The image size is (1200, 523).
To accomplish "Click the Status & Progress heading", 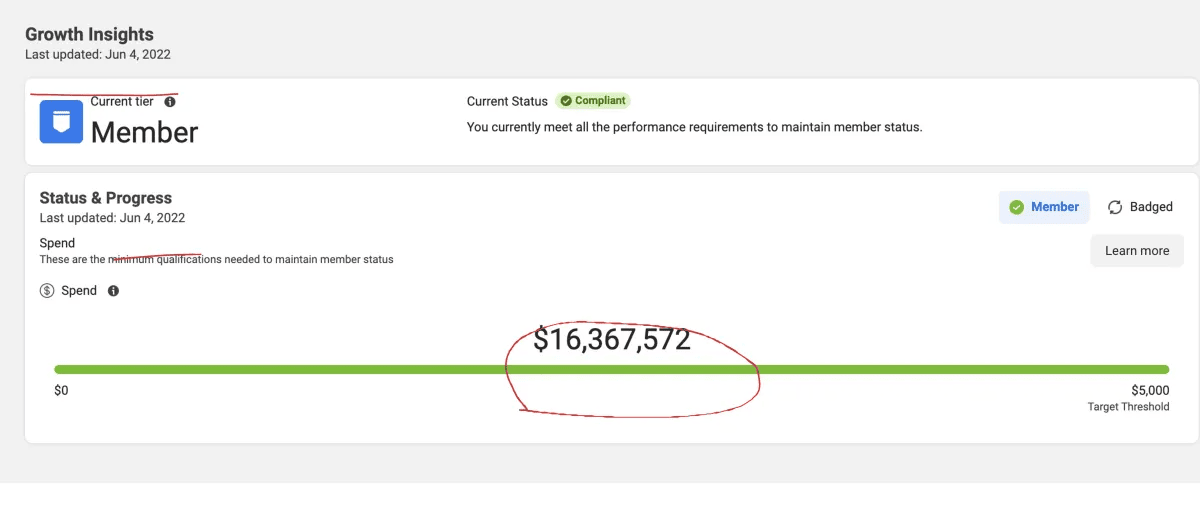I will [x=106, y=198].
